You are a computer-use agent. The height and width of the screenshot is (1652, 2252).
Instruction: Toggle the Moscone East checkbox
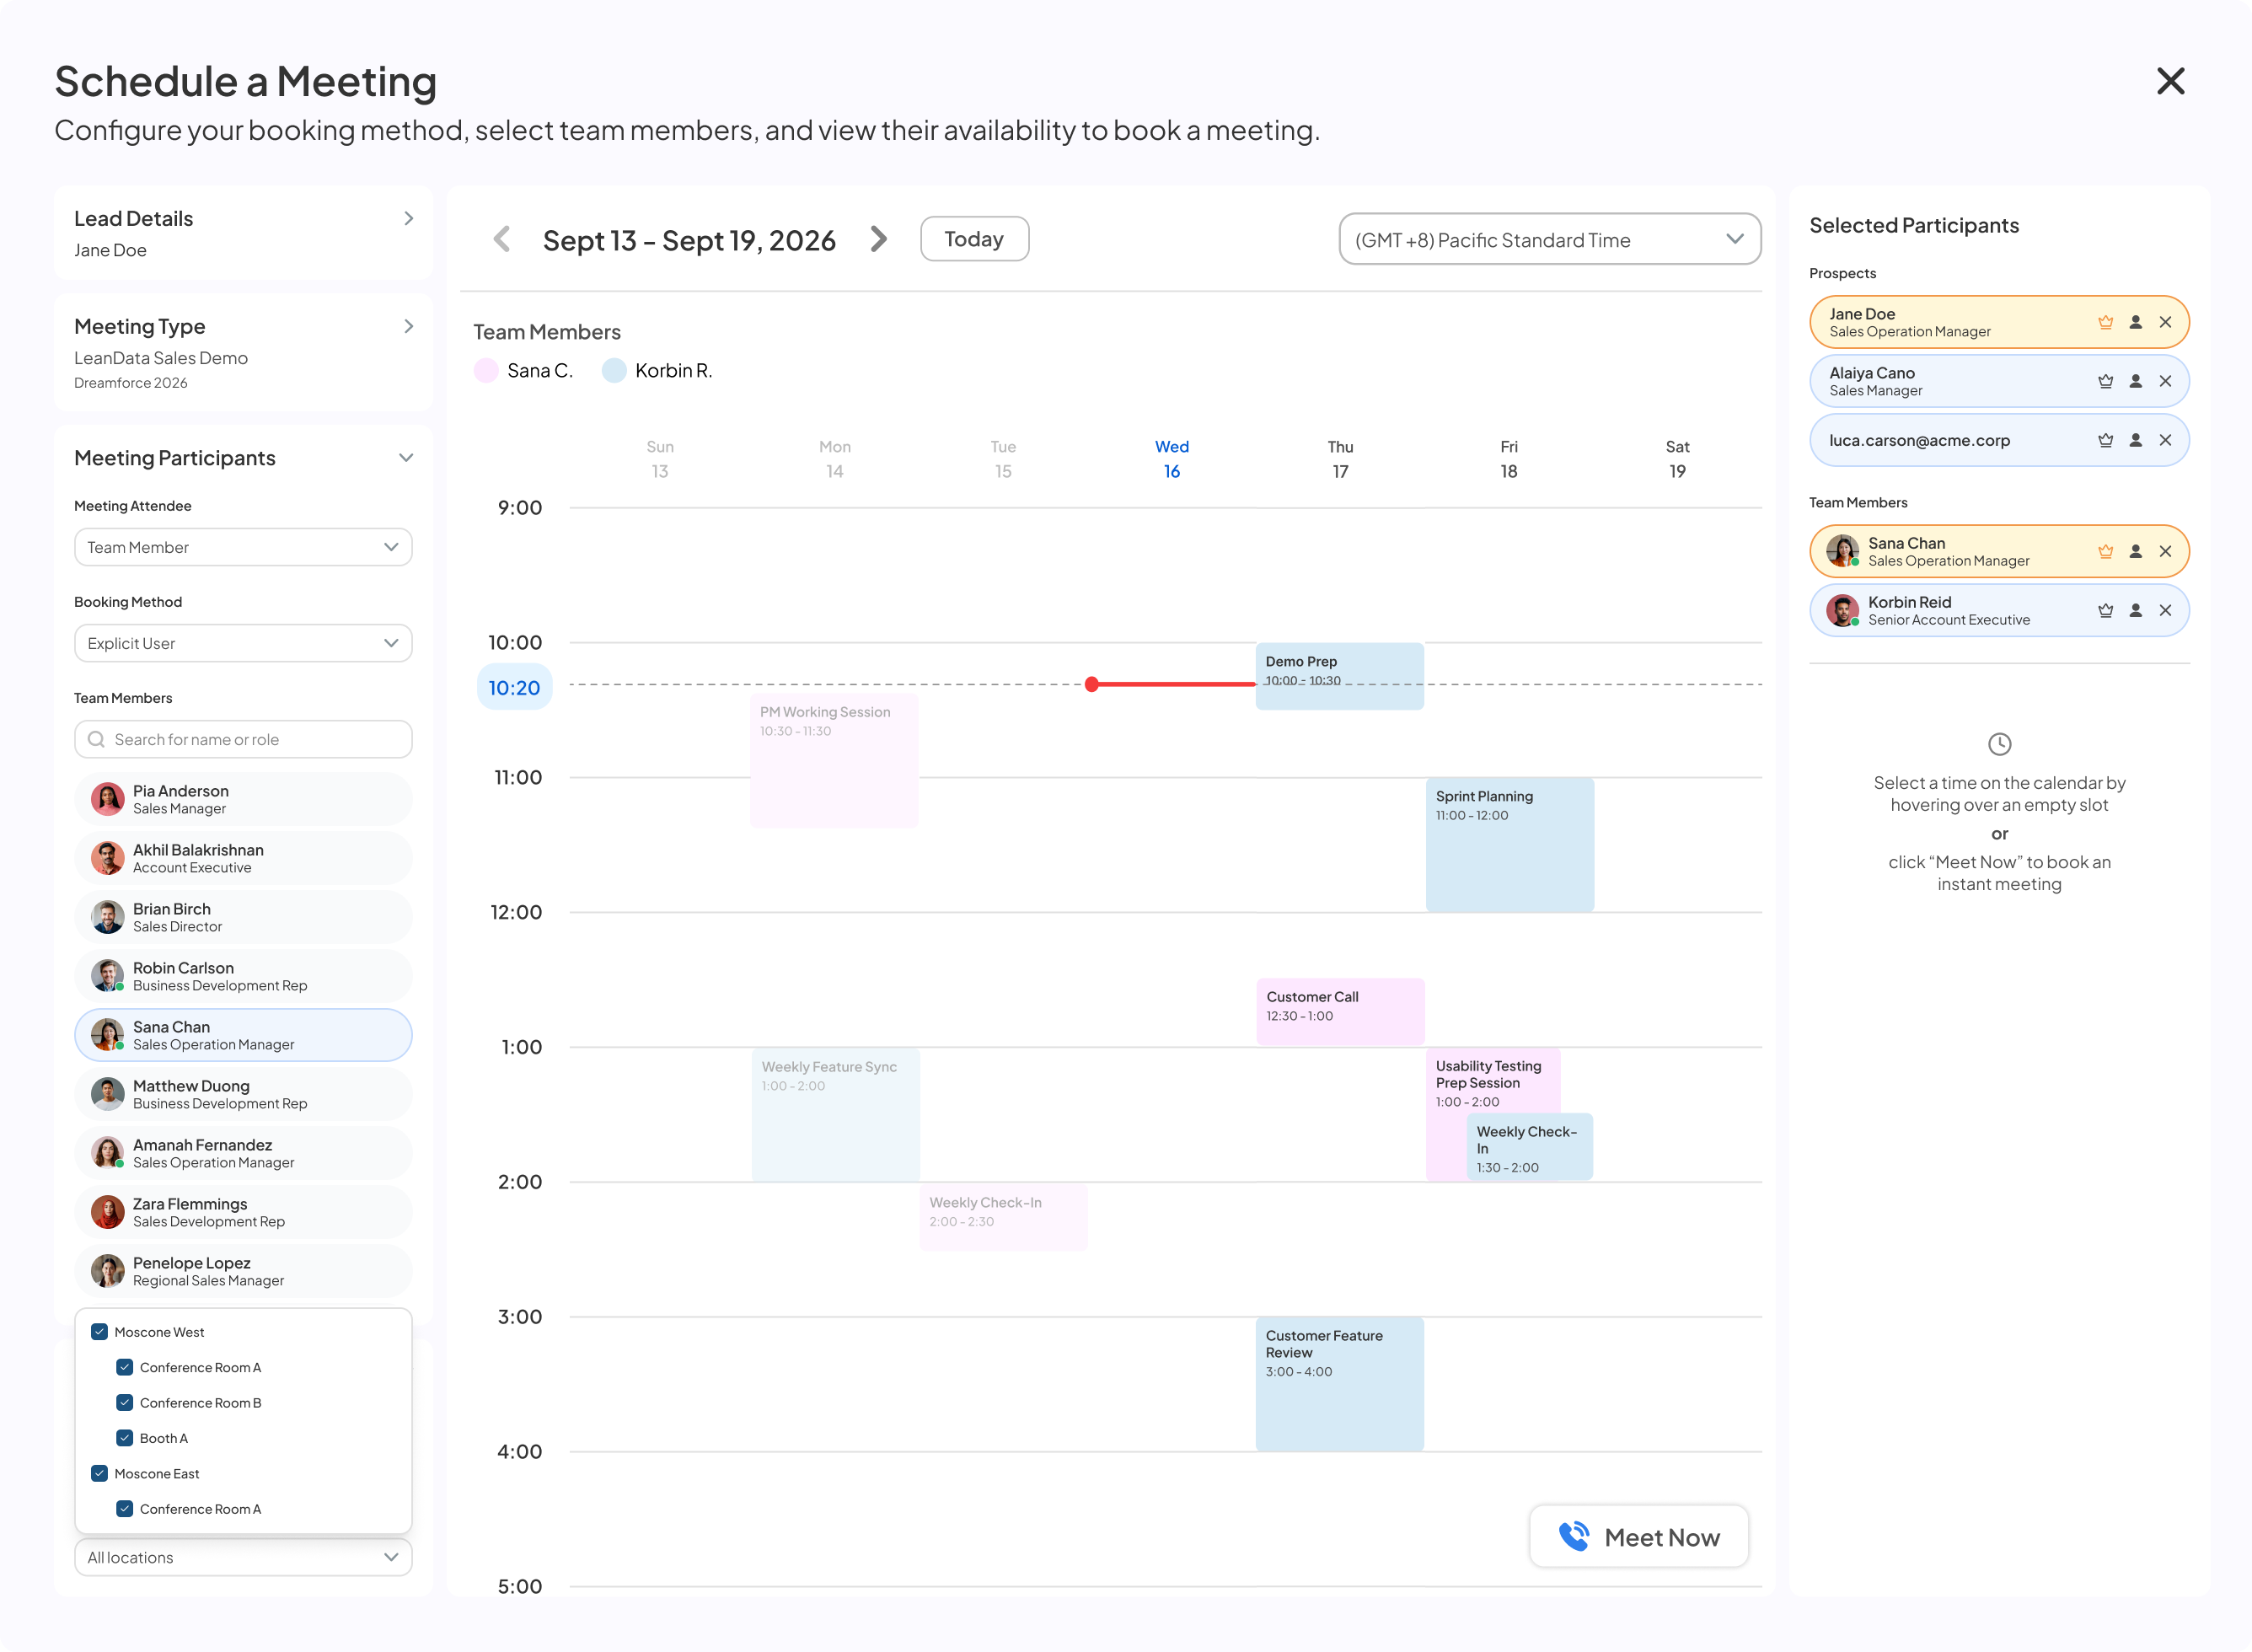[99, 1474]
